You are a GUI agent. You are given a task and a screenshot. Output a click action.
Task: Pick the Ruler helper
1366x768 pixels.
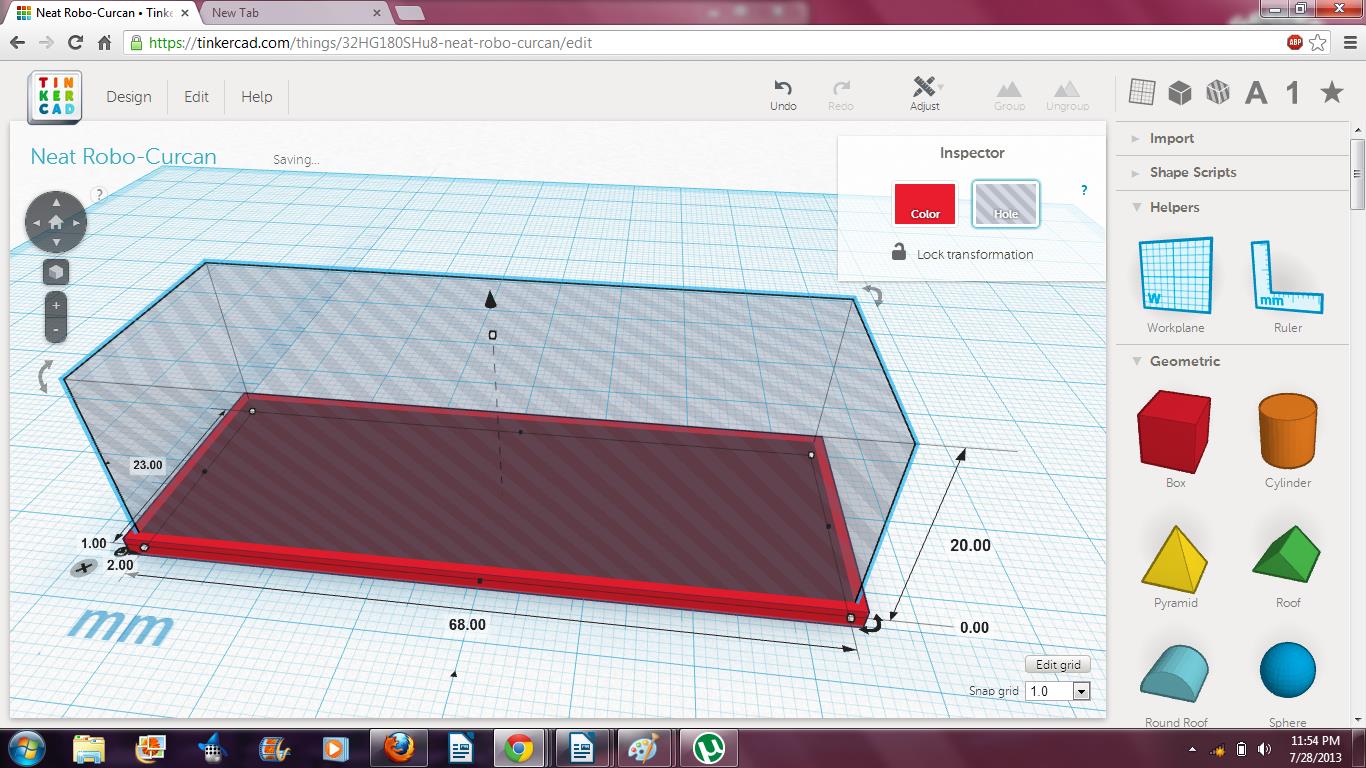1288,285
